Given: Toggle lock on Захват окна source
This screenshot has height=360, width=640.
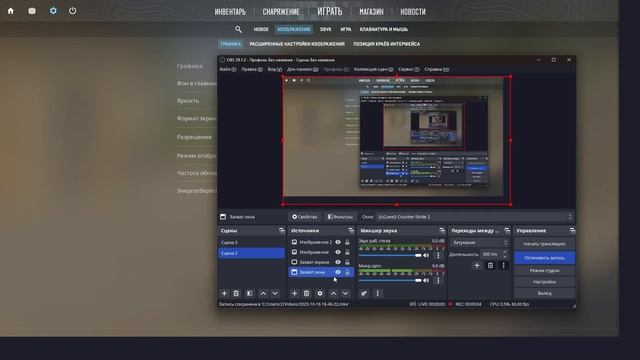Looking at the screenshot, I should pos(347,272).
